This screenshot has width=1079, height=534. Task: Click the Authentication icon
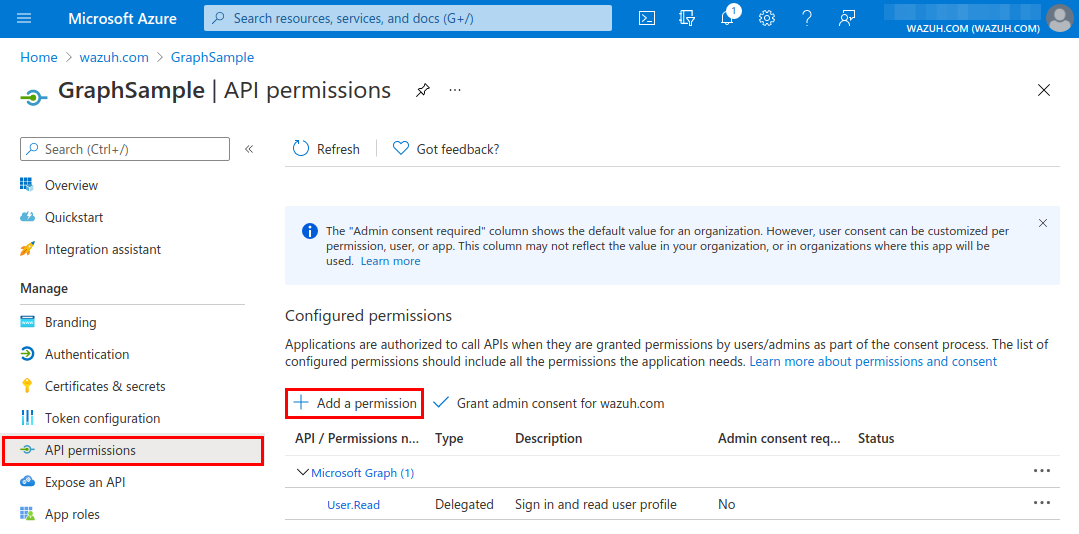(x=28, y=354)
